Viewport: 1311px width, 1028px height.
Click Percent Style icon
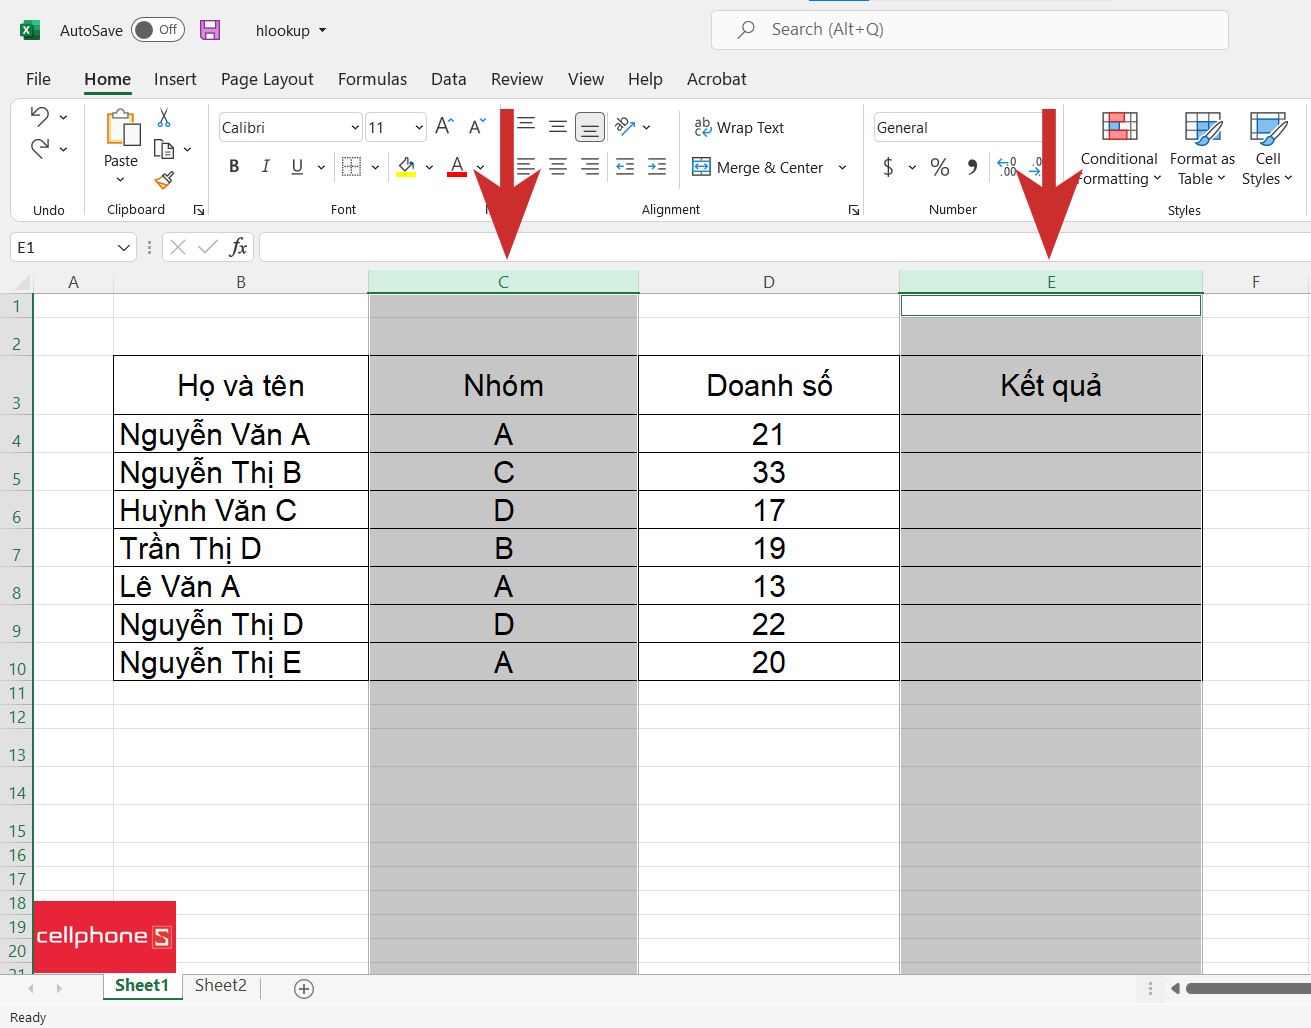(940, 167)
